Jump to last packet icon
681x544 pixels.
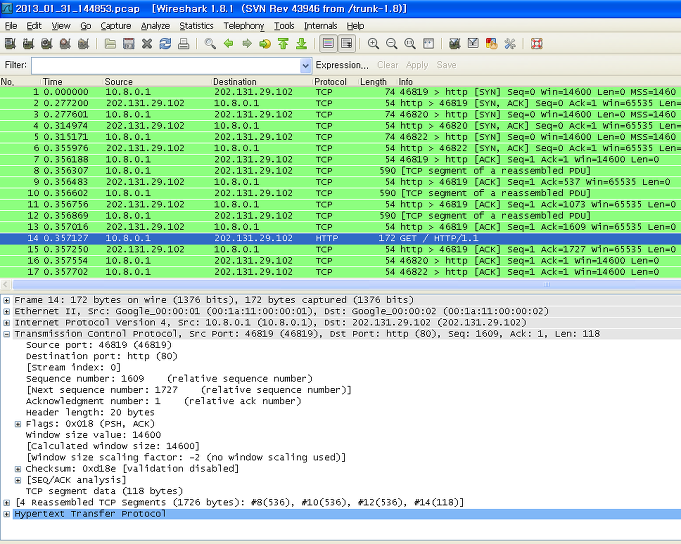click(301, 43)
